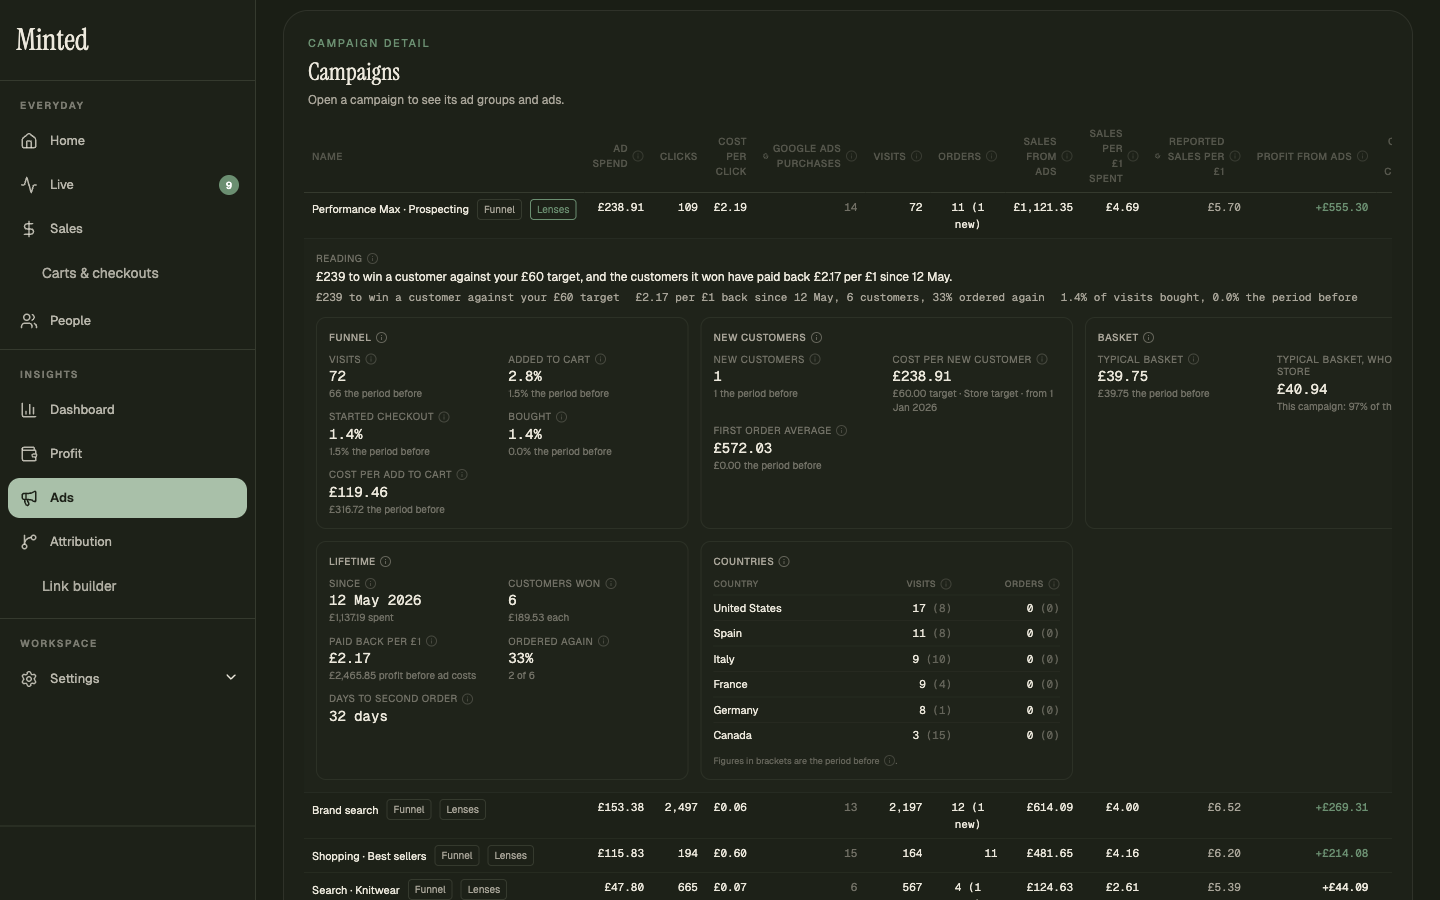Navigate to Attribution
This screenshot has height=900, width=1440.
[127, 542]
